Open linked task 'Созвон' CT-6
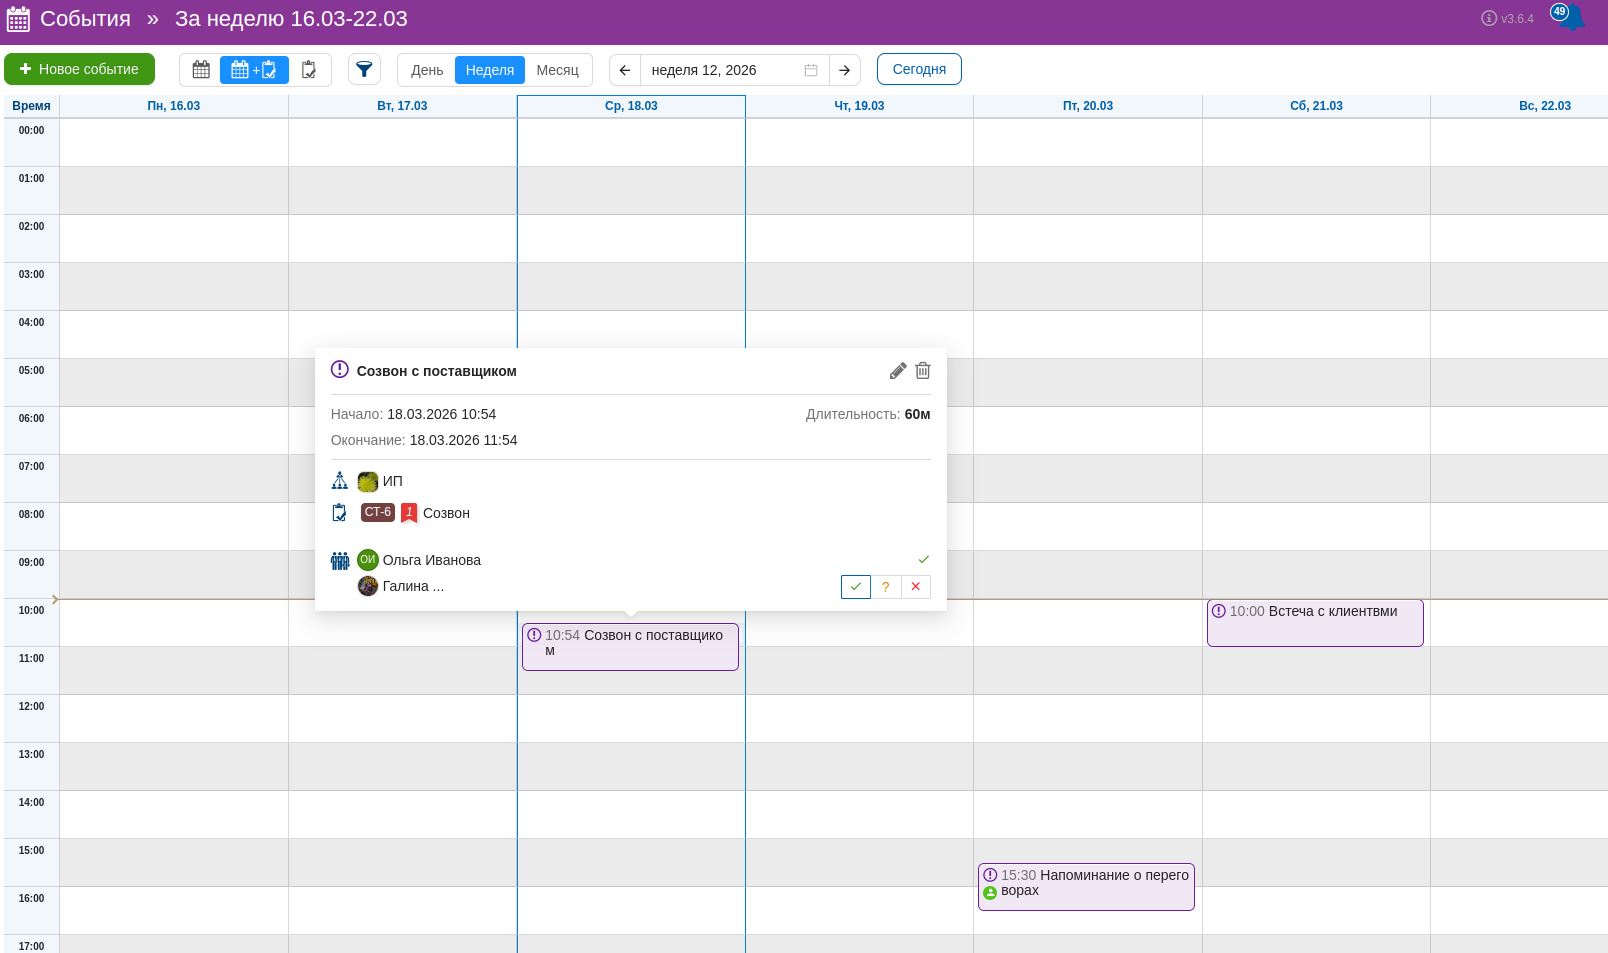The width and height of the screenshot is (1608, 953). pos(445,513)
